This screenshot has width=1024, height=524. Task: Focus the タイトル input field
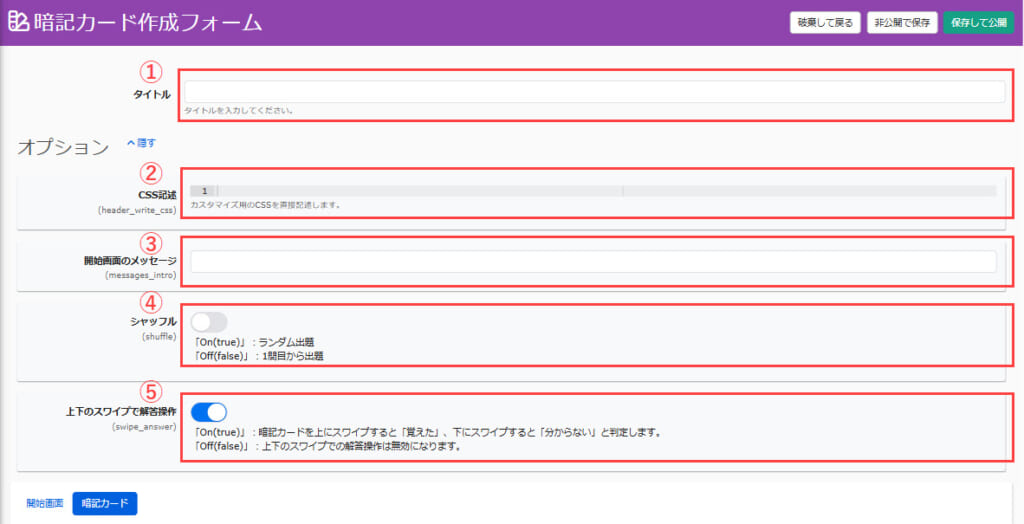(594, 91)
